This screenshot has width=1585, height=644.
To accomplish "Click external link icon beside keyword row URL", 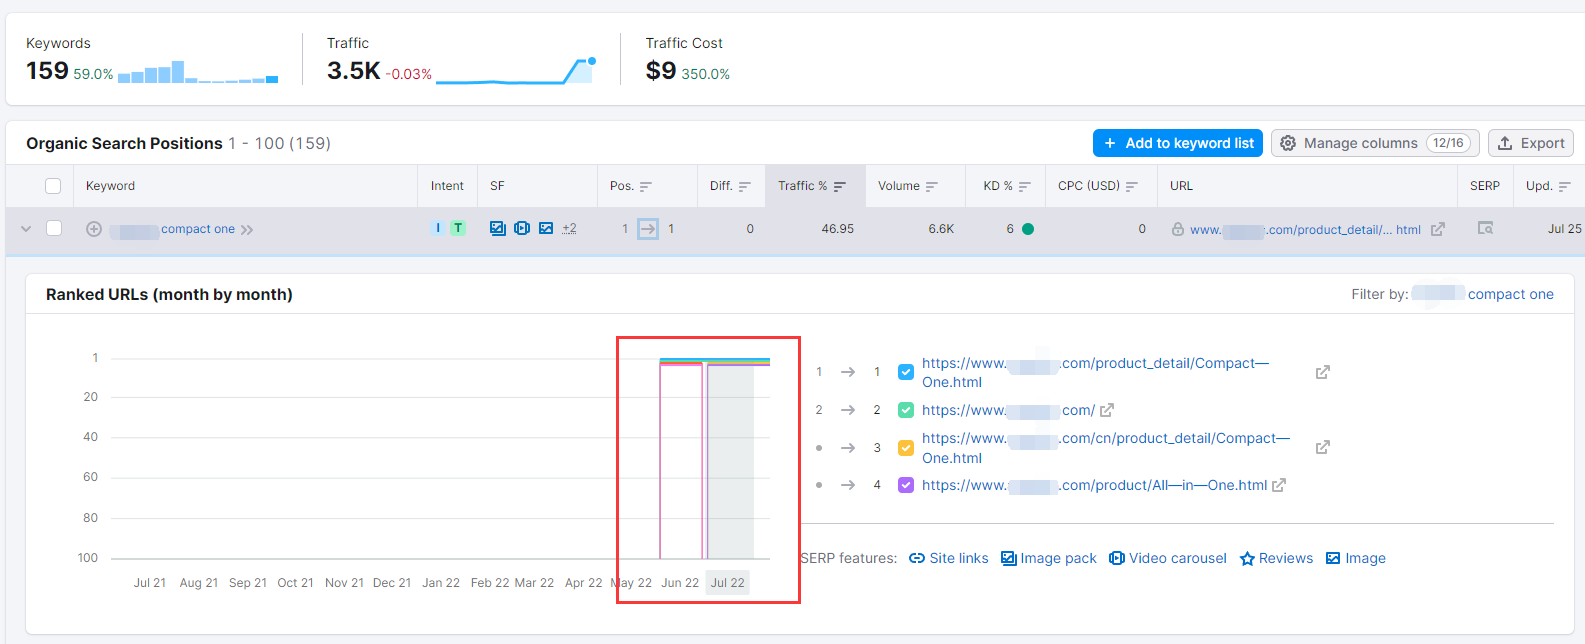I will click(1437, 229).
